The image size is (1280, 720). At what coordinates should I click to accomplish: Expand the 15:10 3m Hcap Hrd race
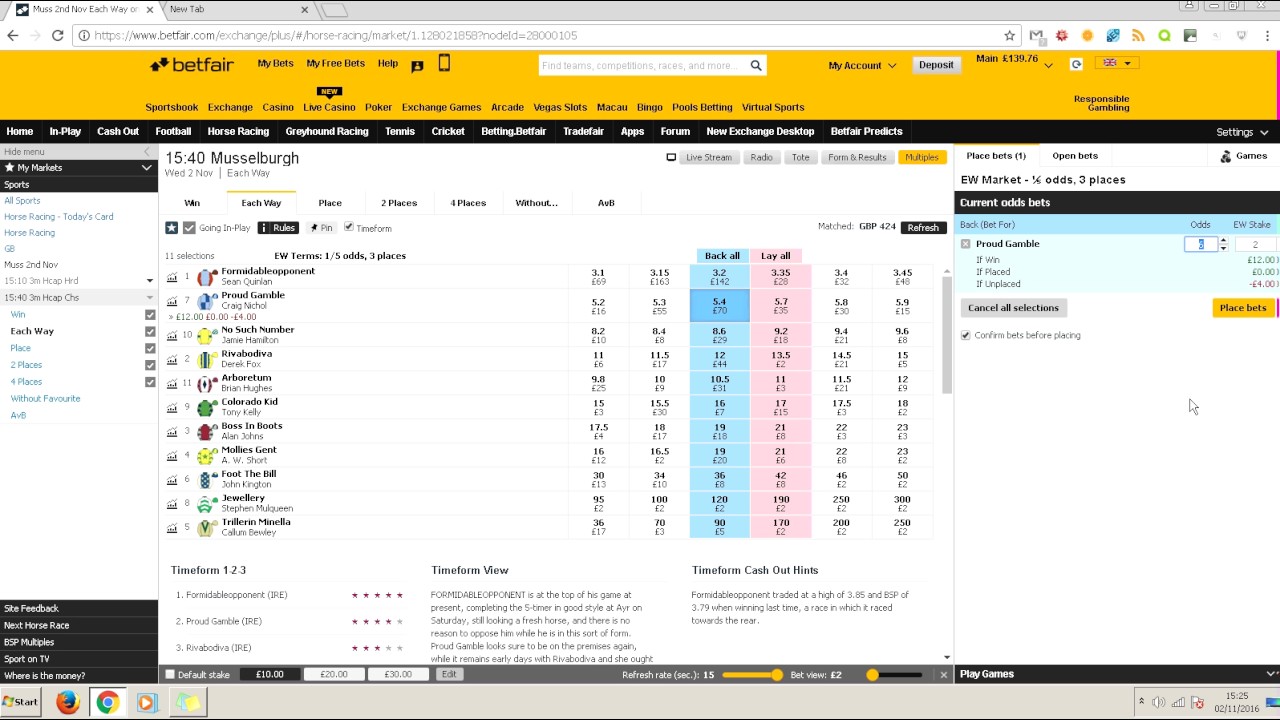tap(150, 281)
